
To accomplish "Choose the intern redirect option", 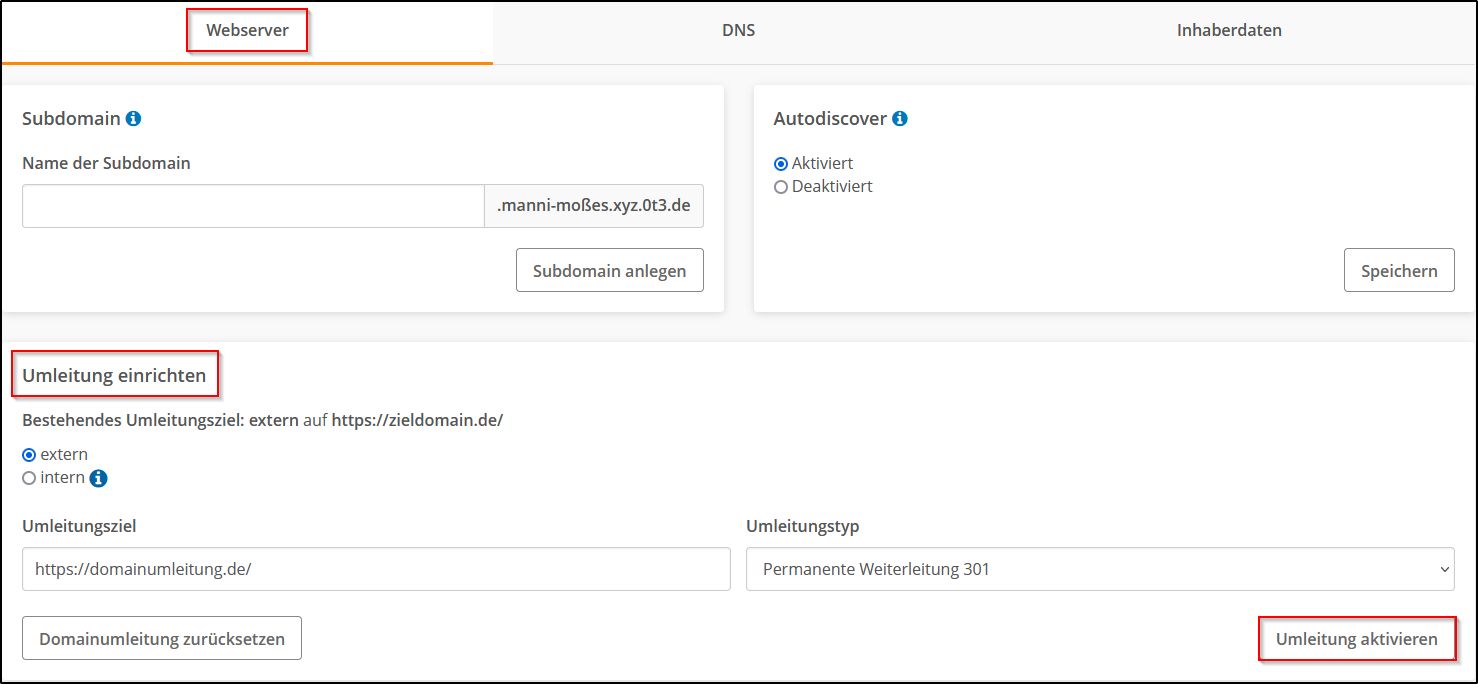I will pos(29,477).
